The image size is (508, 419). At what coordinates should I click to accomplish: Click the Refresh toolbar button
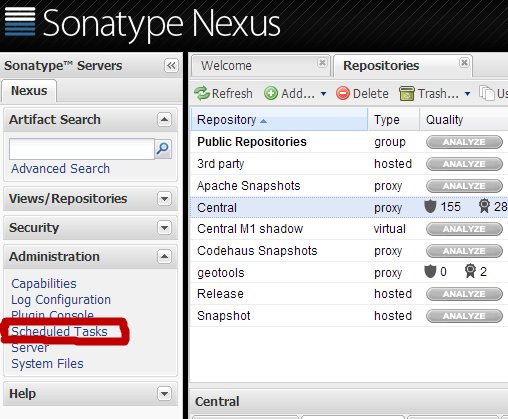223,94
